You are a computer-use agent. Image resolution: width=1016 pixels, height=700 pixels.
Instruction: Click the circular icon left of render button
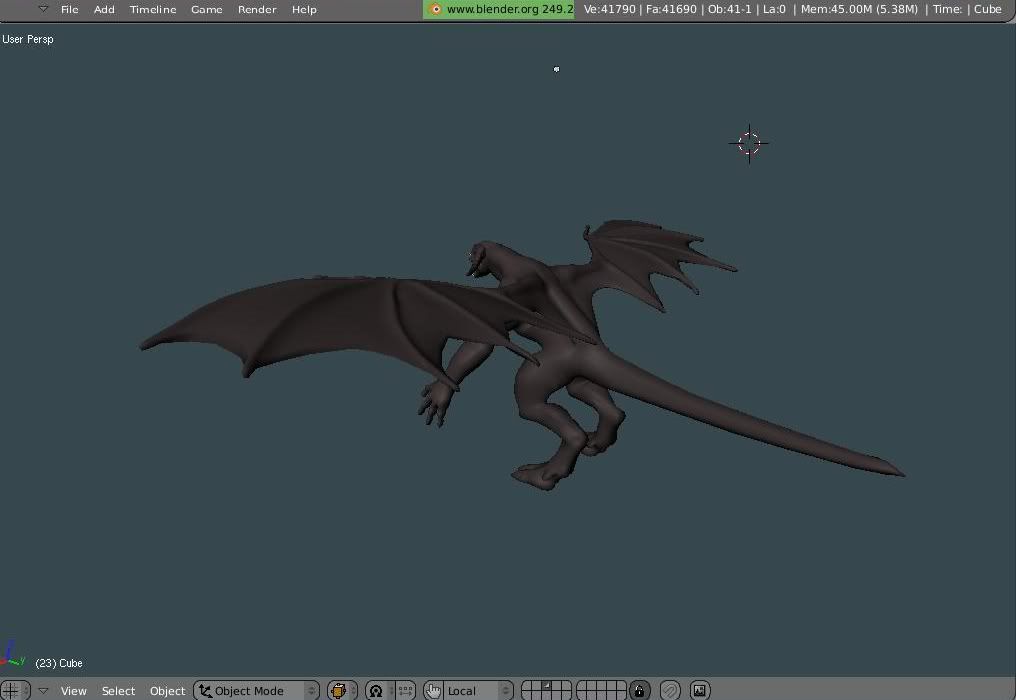click(x=670, y=690)
